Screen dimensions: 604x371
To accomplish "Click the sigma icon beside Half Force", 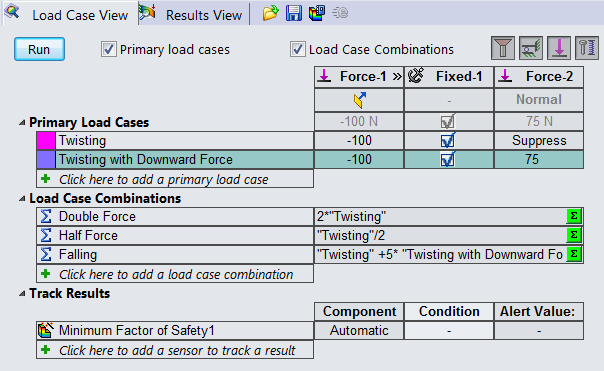I will pos(46,235).
